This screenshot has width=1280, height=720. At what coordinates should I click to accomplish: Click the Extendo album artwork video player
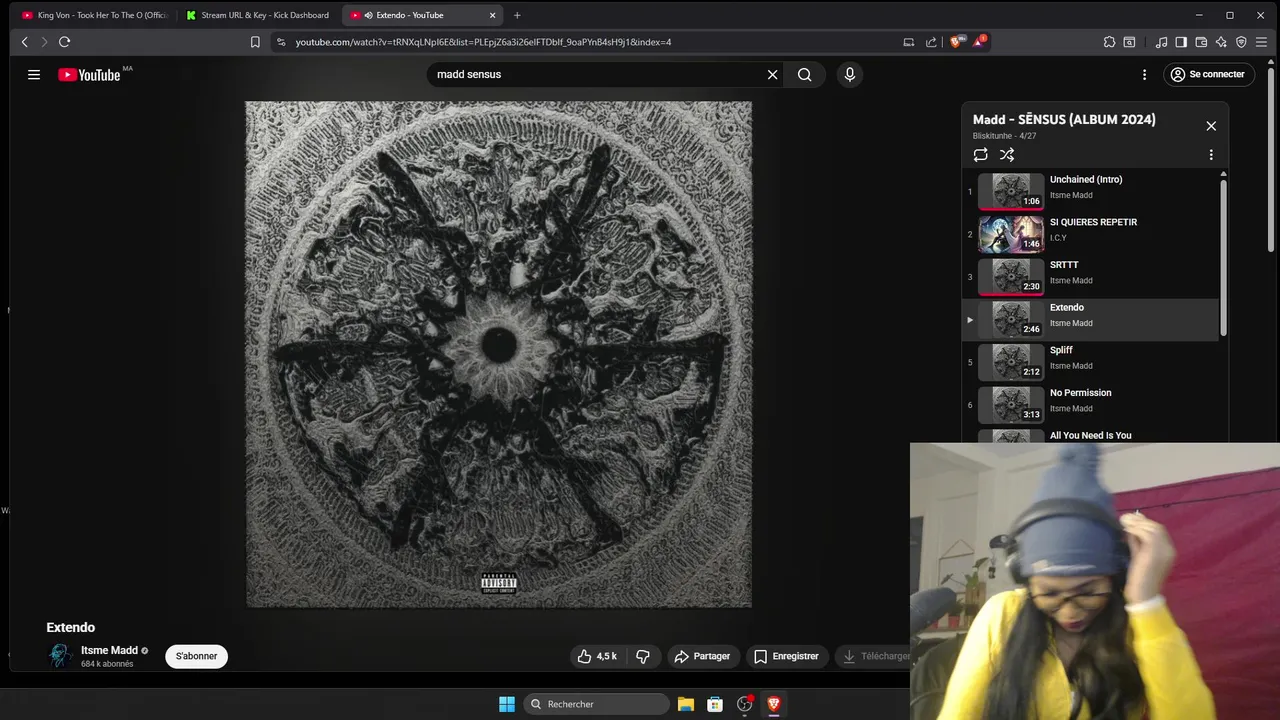pos(499,354)
